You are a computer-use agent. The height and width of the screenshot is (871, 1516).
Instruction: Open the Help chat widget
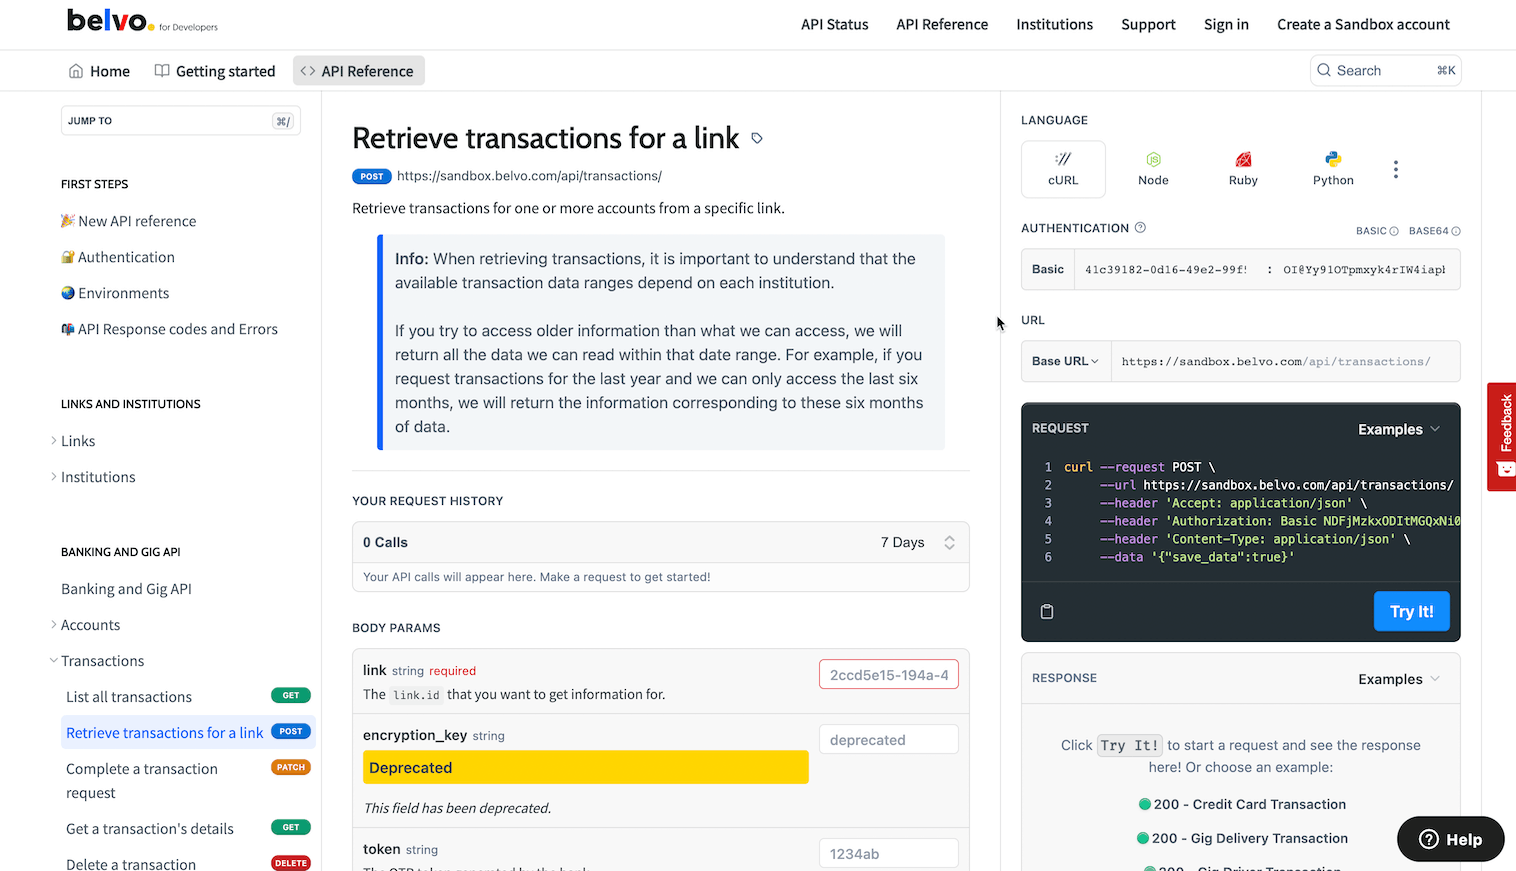tap(1451, 839)
